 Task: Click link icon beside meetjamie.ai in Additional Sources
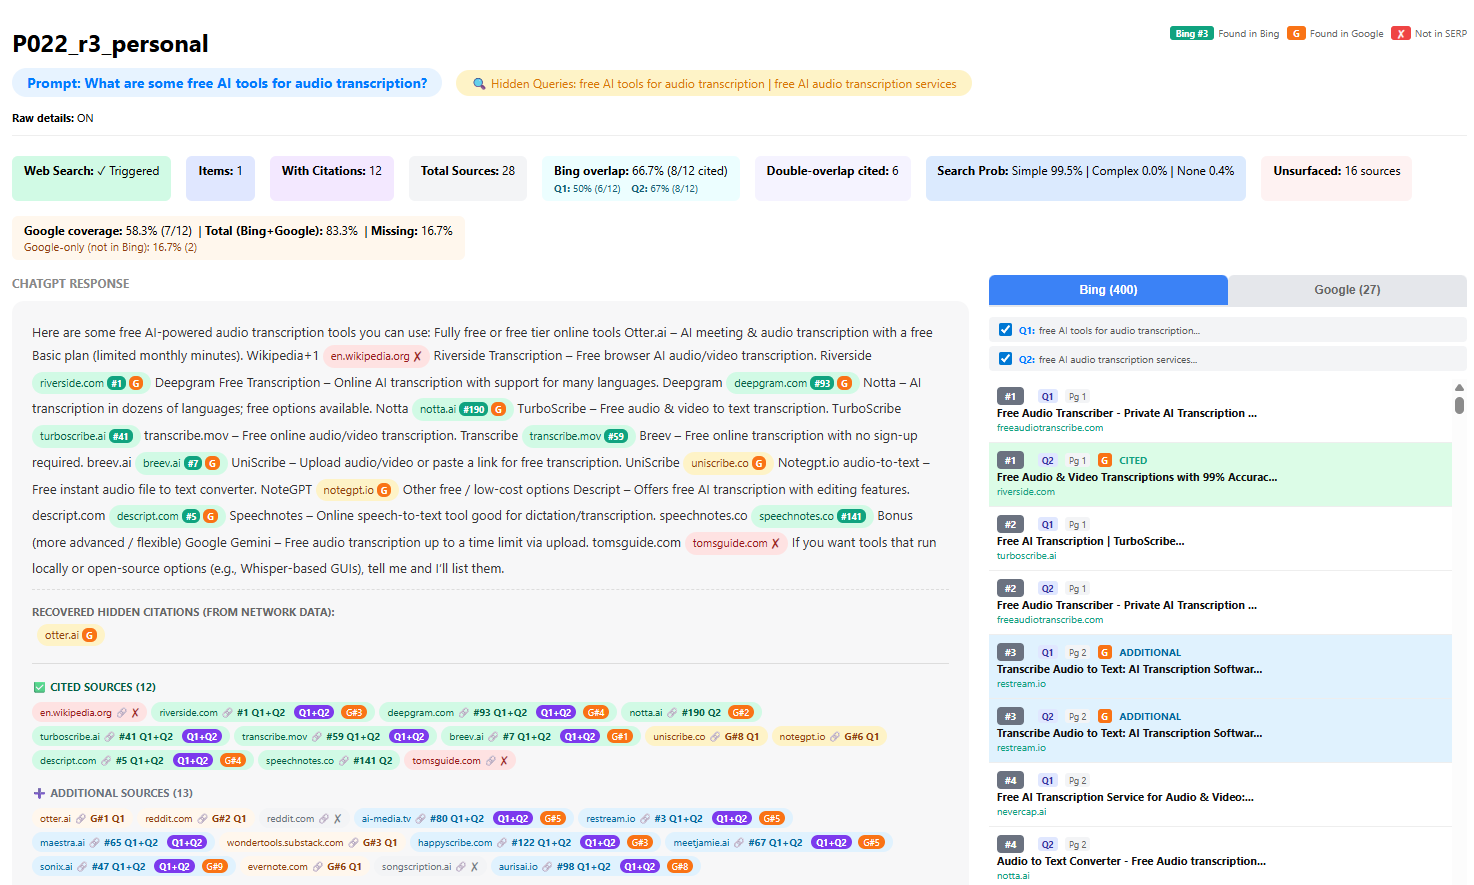point(740,843)
